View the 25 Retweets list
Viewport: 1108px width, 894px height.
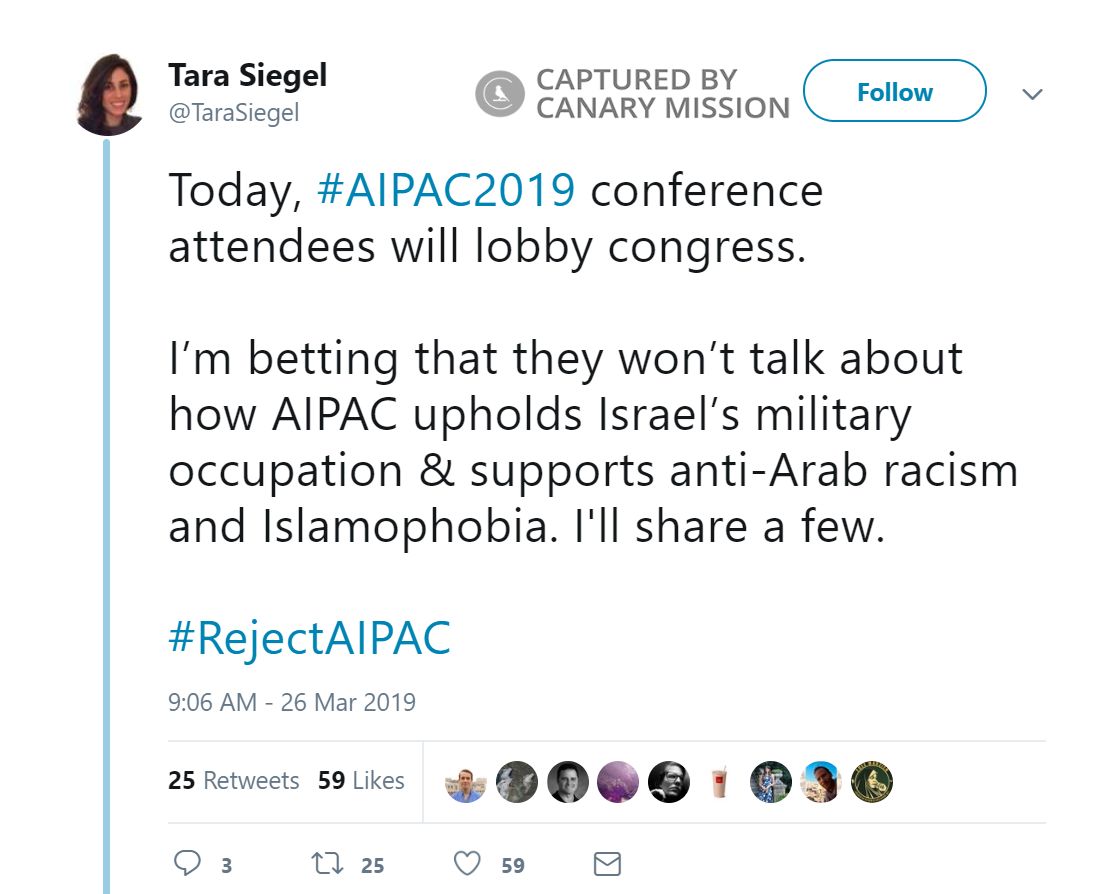tap(234, 781)
